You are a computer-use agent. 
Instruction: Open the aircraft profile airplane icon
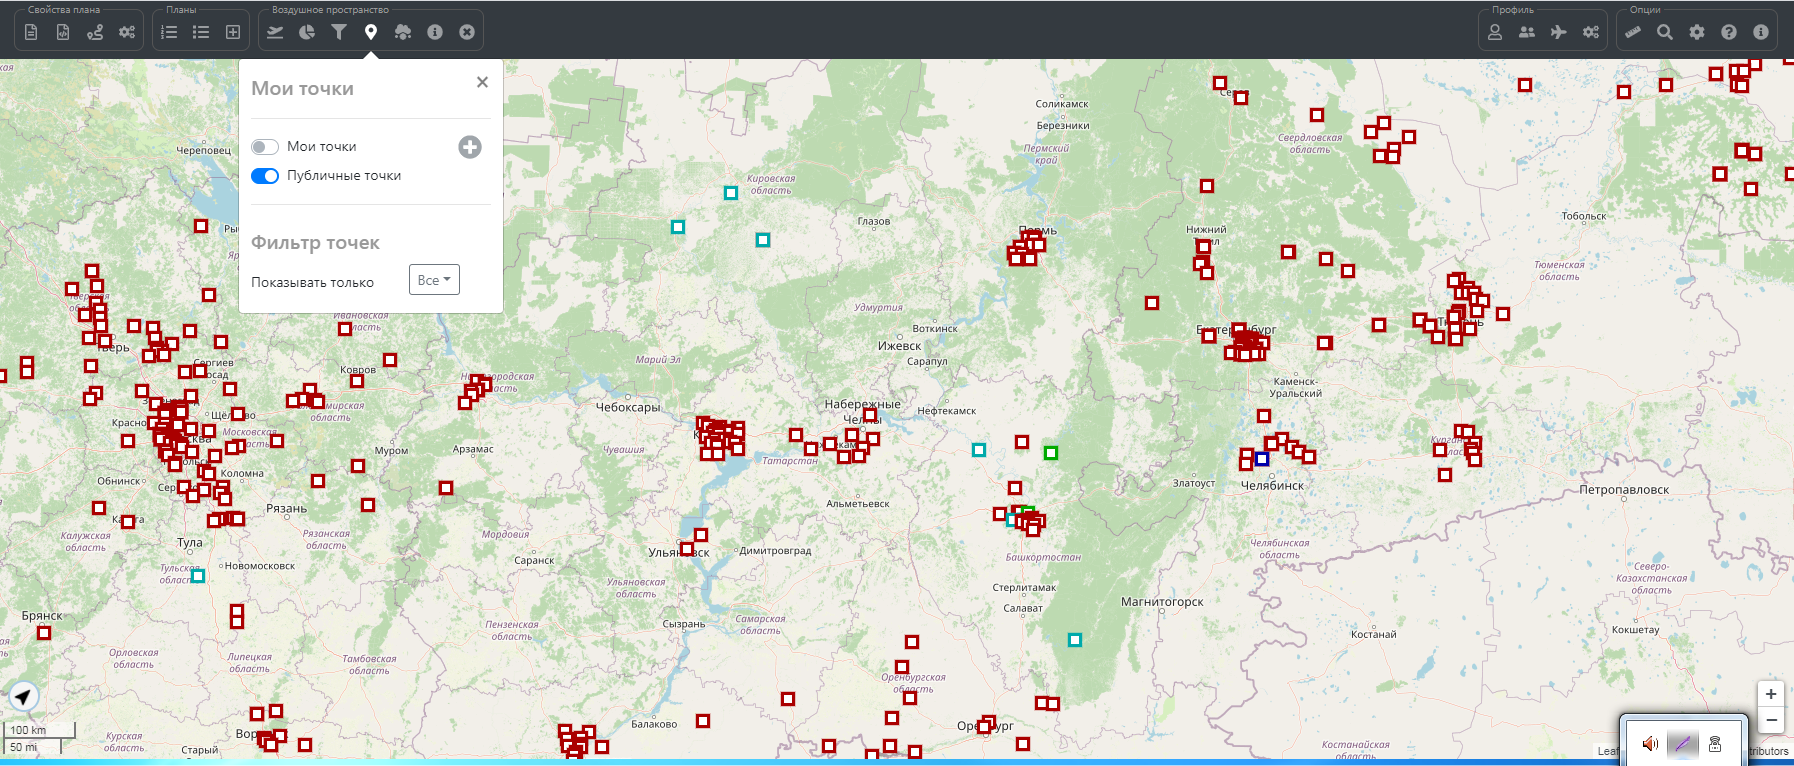pyautogui.click(x=1559, y=32)
